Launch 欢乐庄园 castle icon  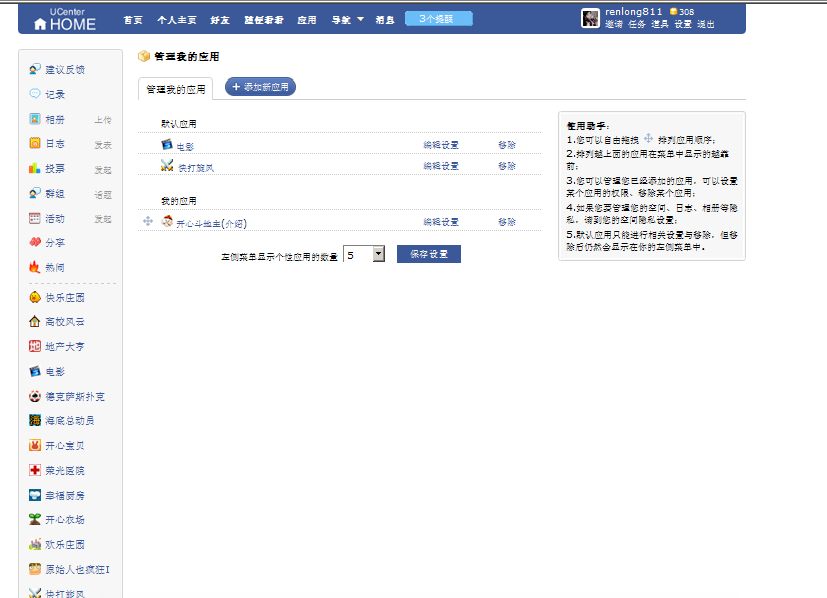[x=35, y=544]
